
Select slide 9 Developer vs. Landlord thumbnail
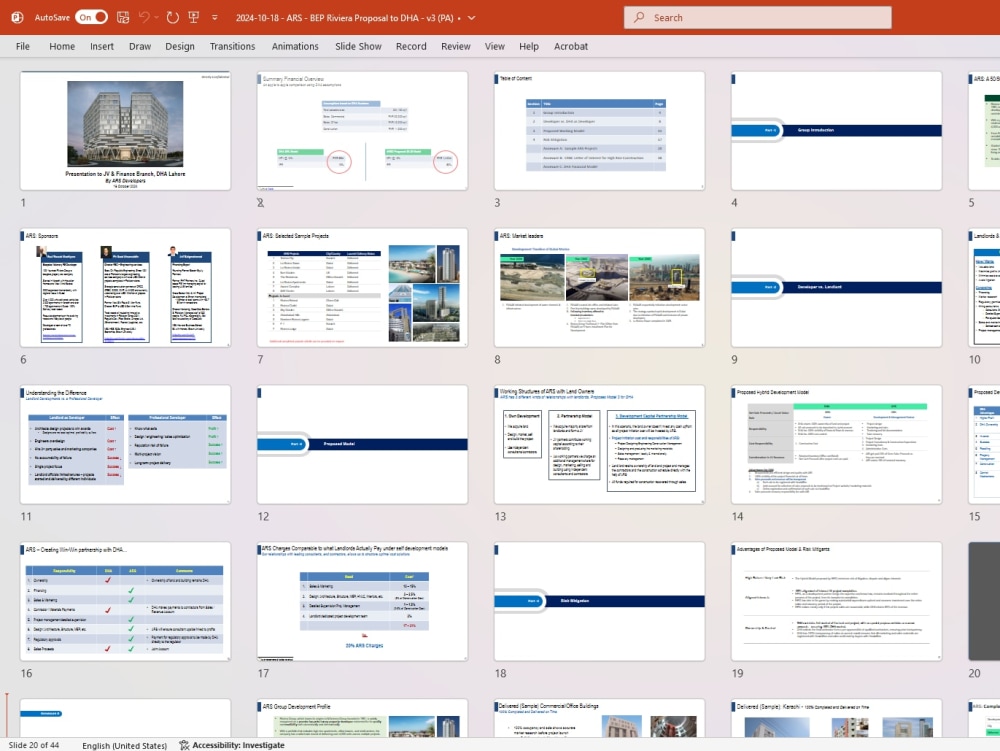836,288
